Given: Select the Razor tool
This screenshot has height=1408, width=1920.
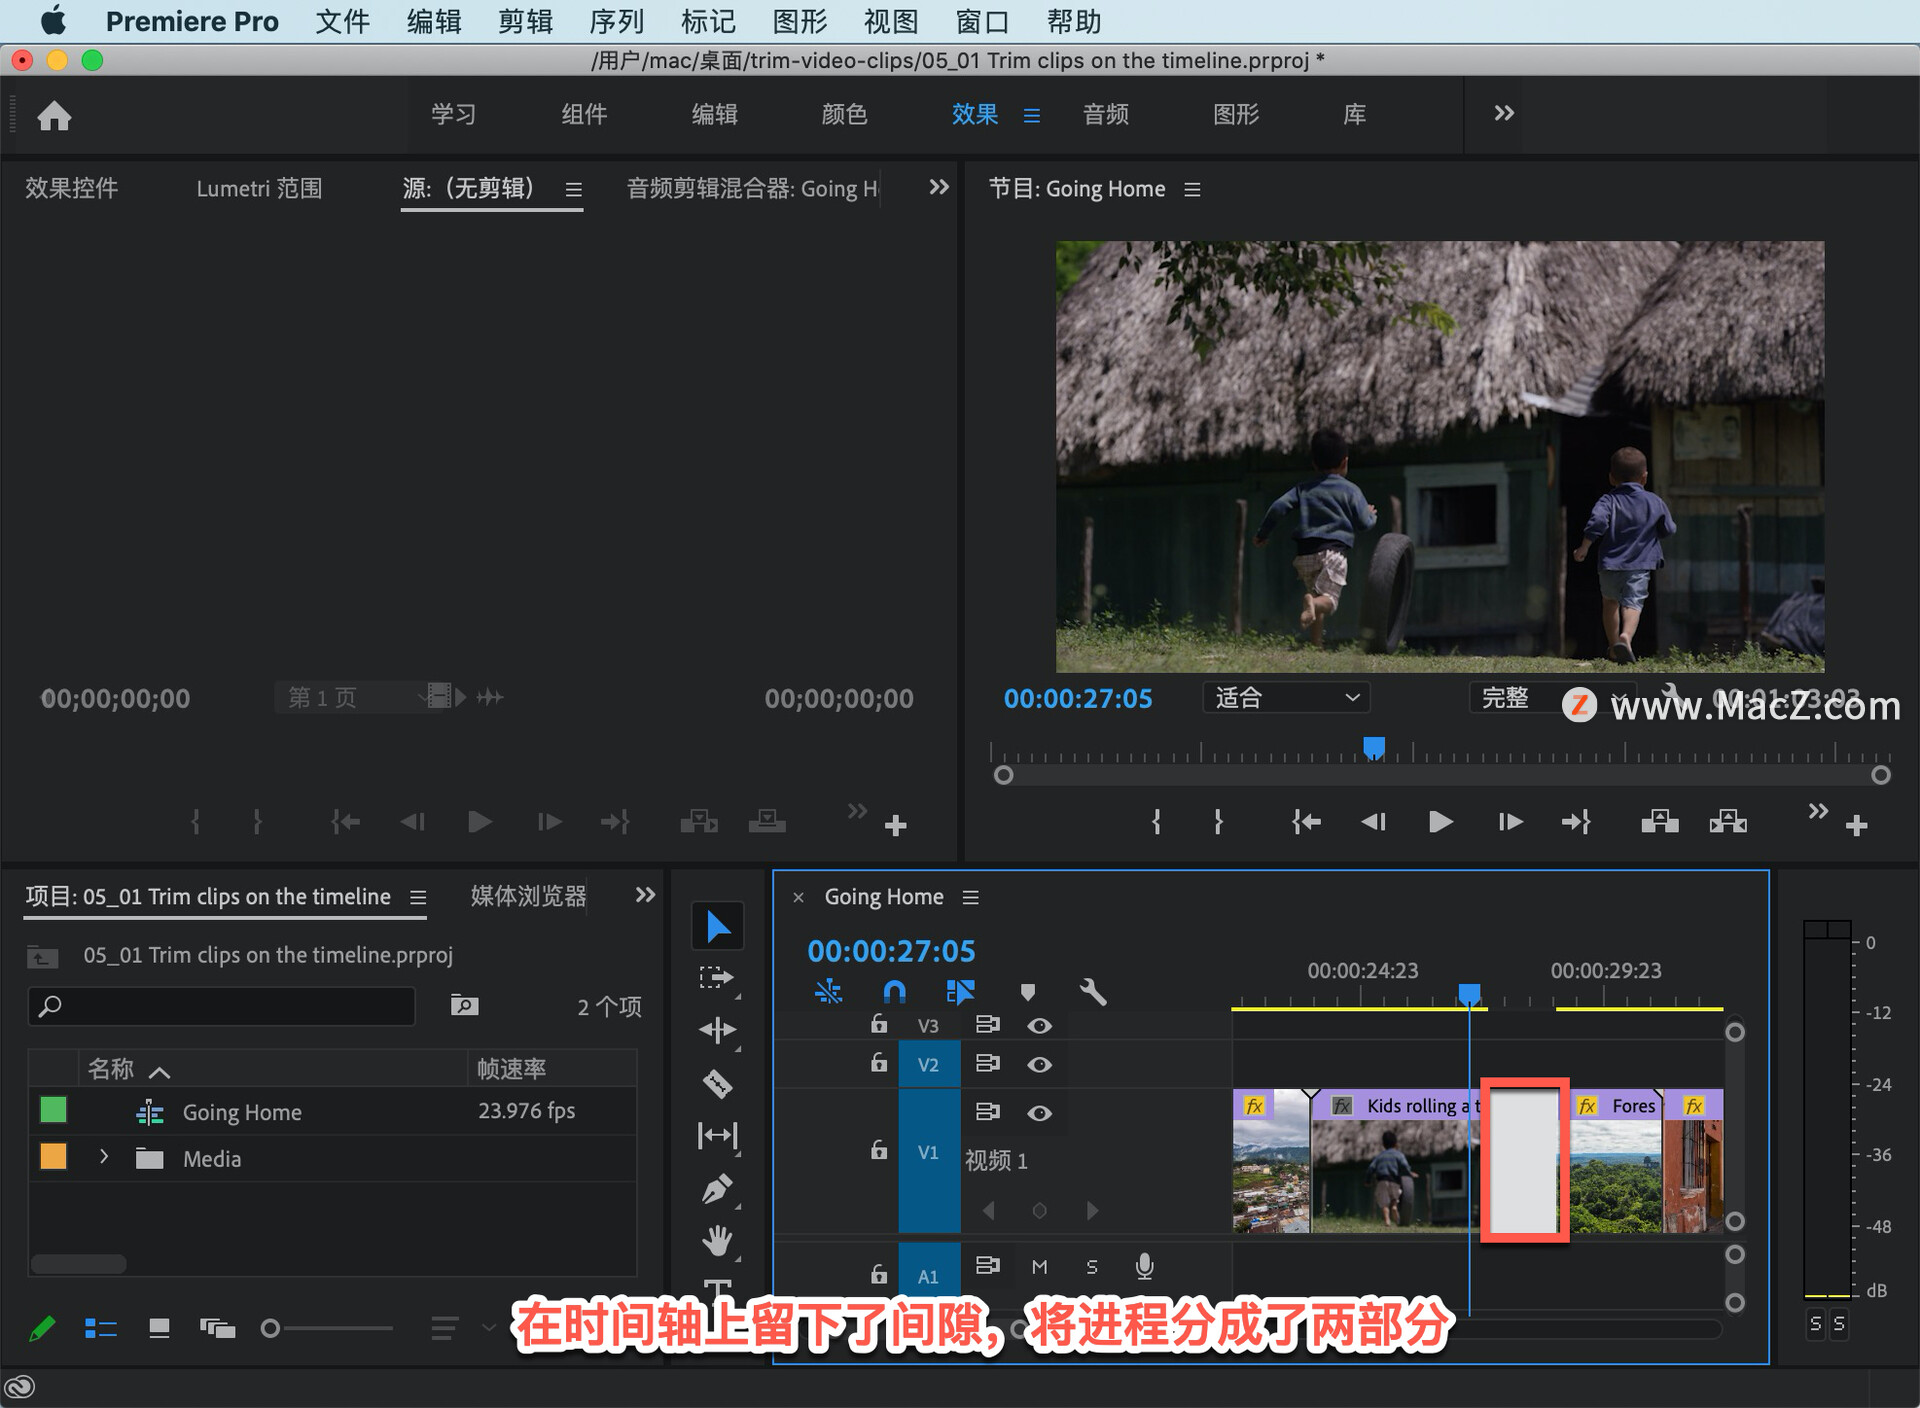Looking at the screenshot, I should coord(717,1083).
